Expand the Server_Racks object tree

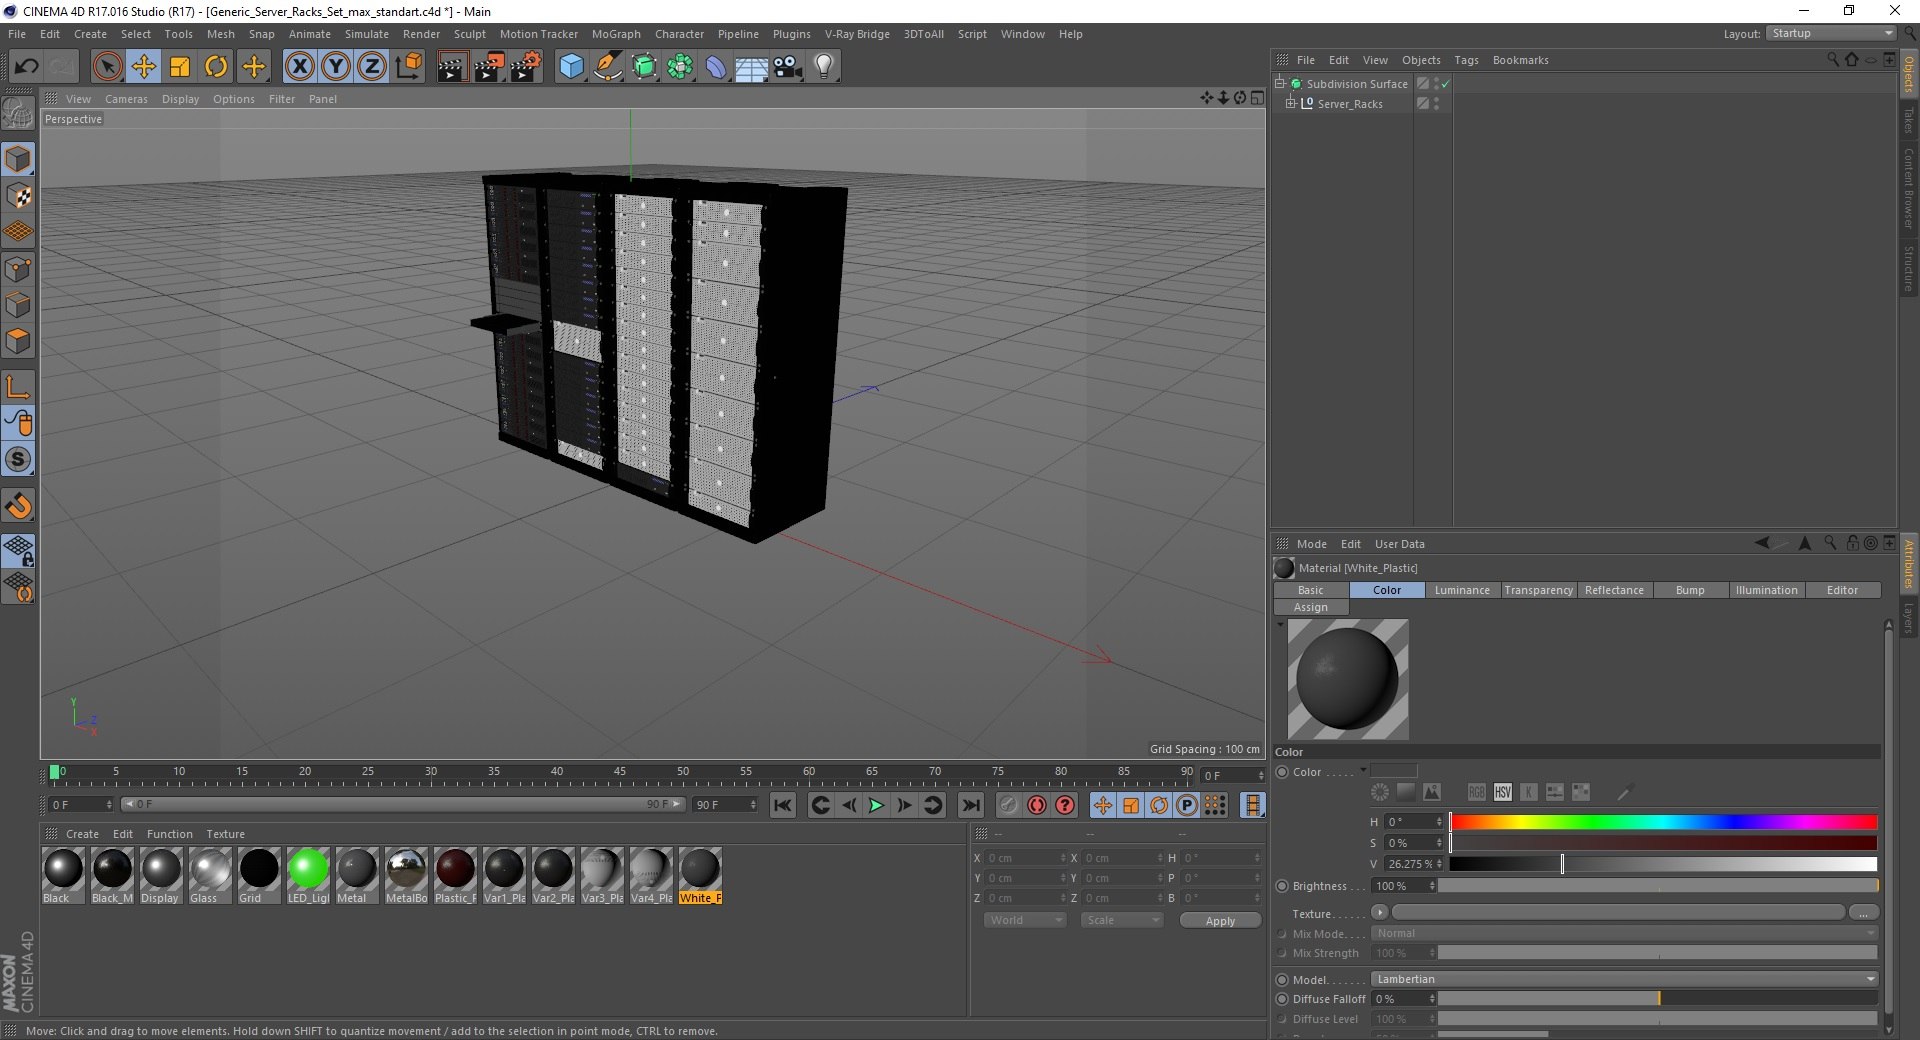point(1290,103)
